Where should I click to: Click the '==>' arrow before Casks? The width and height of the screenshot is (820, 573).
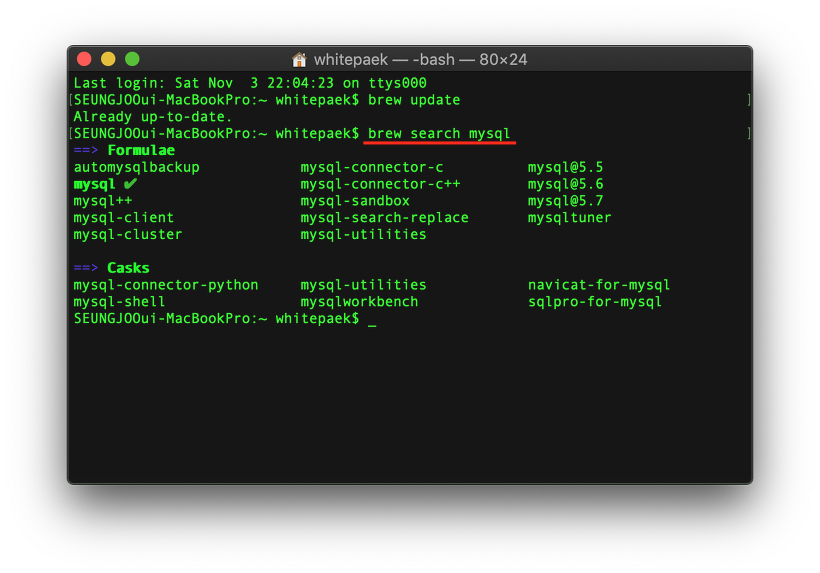[86, 268]
